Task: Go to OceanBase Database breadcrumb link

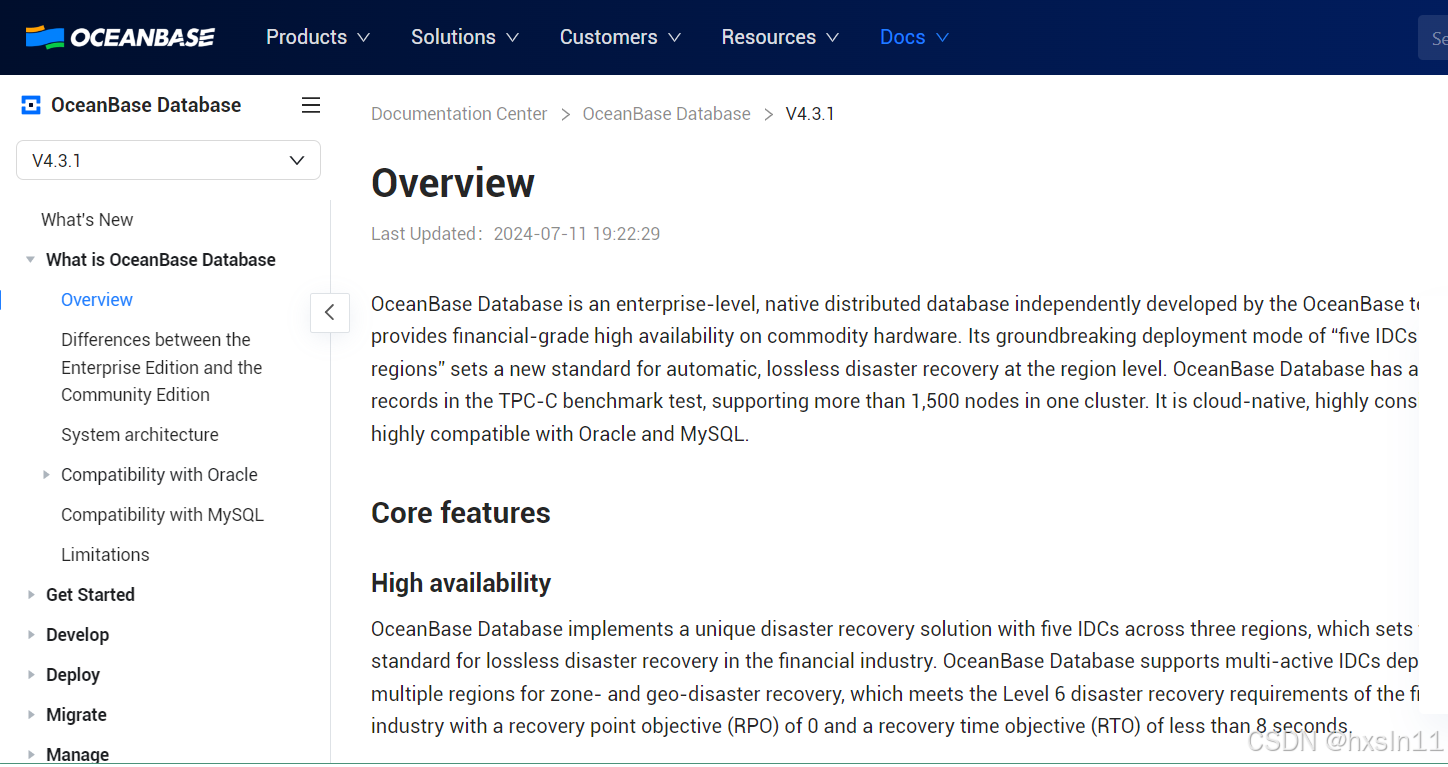Action: pos(666,114)
